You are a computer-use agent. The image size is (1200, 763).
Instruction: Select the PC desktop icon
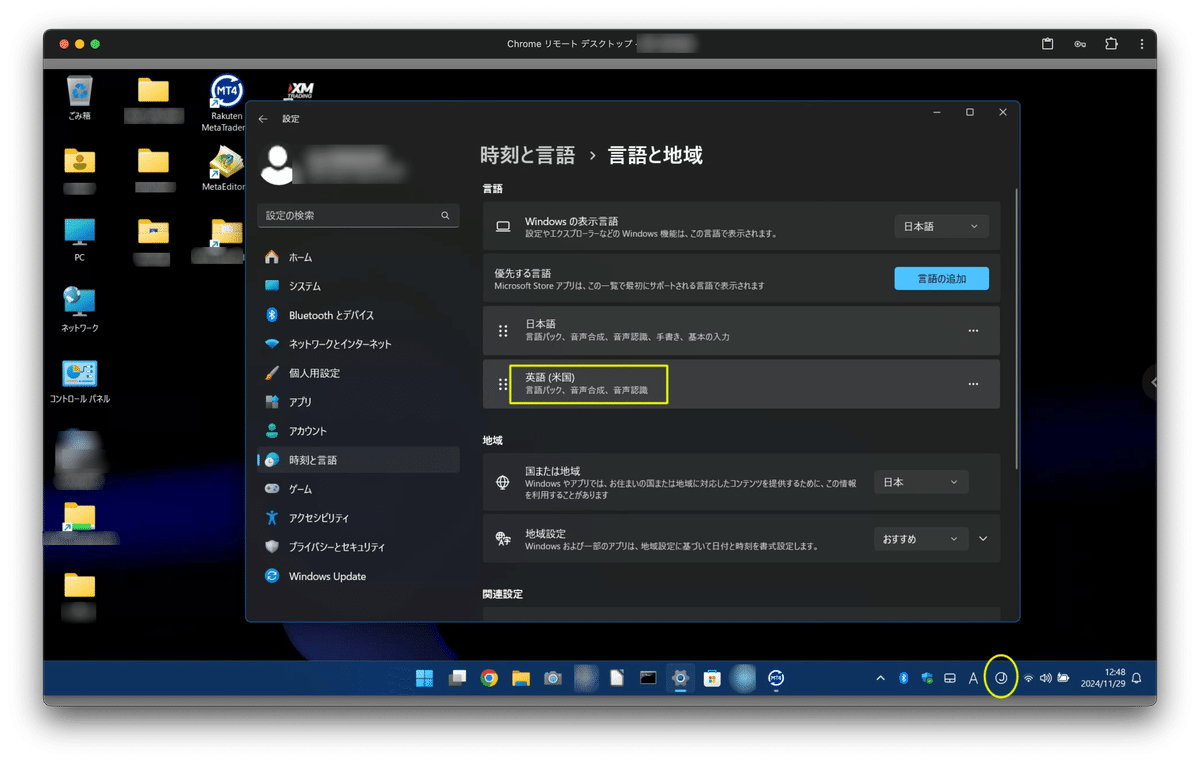pos(79,240)
